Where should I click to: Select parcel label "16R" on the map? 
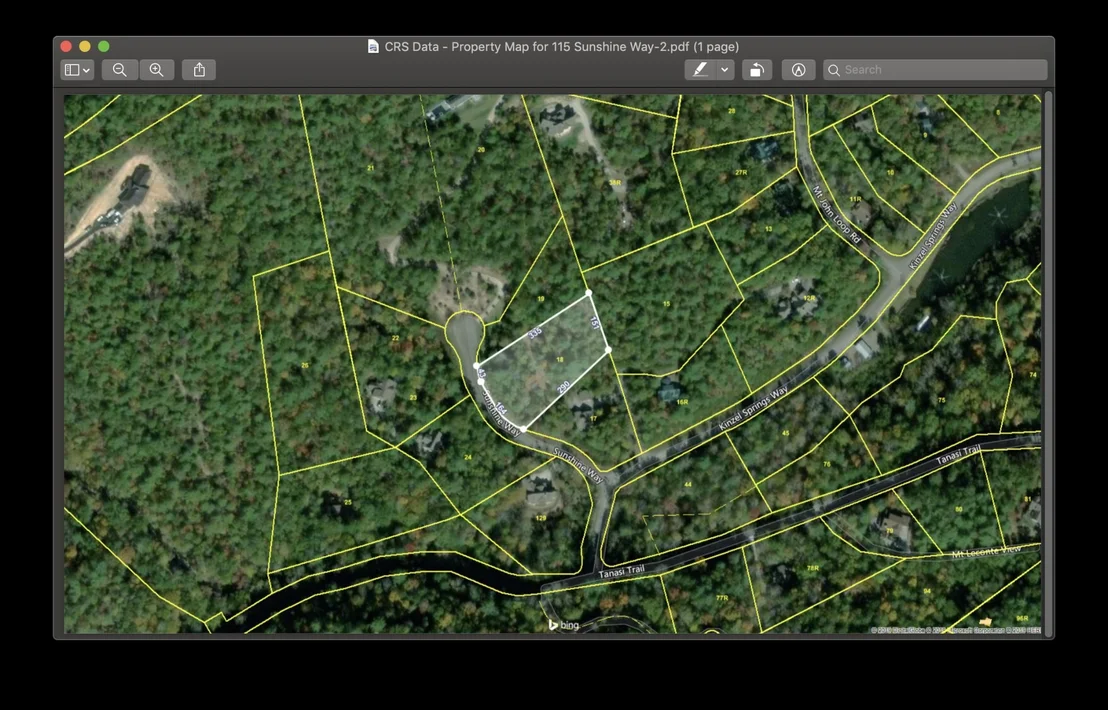click(x=682, y=402)
